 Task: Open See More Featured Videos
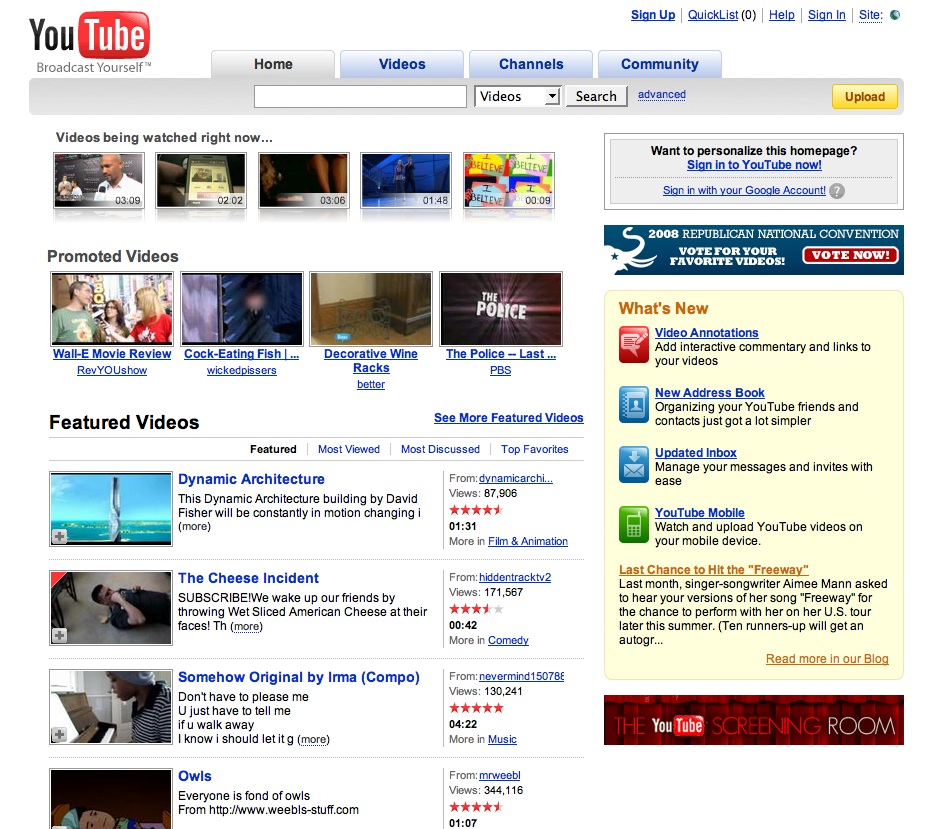click(x=509, y=418)
